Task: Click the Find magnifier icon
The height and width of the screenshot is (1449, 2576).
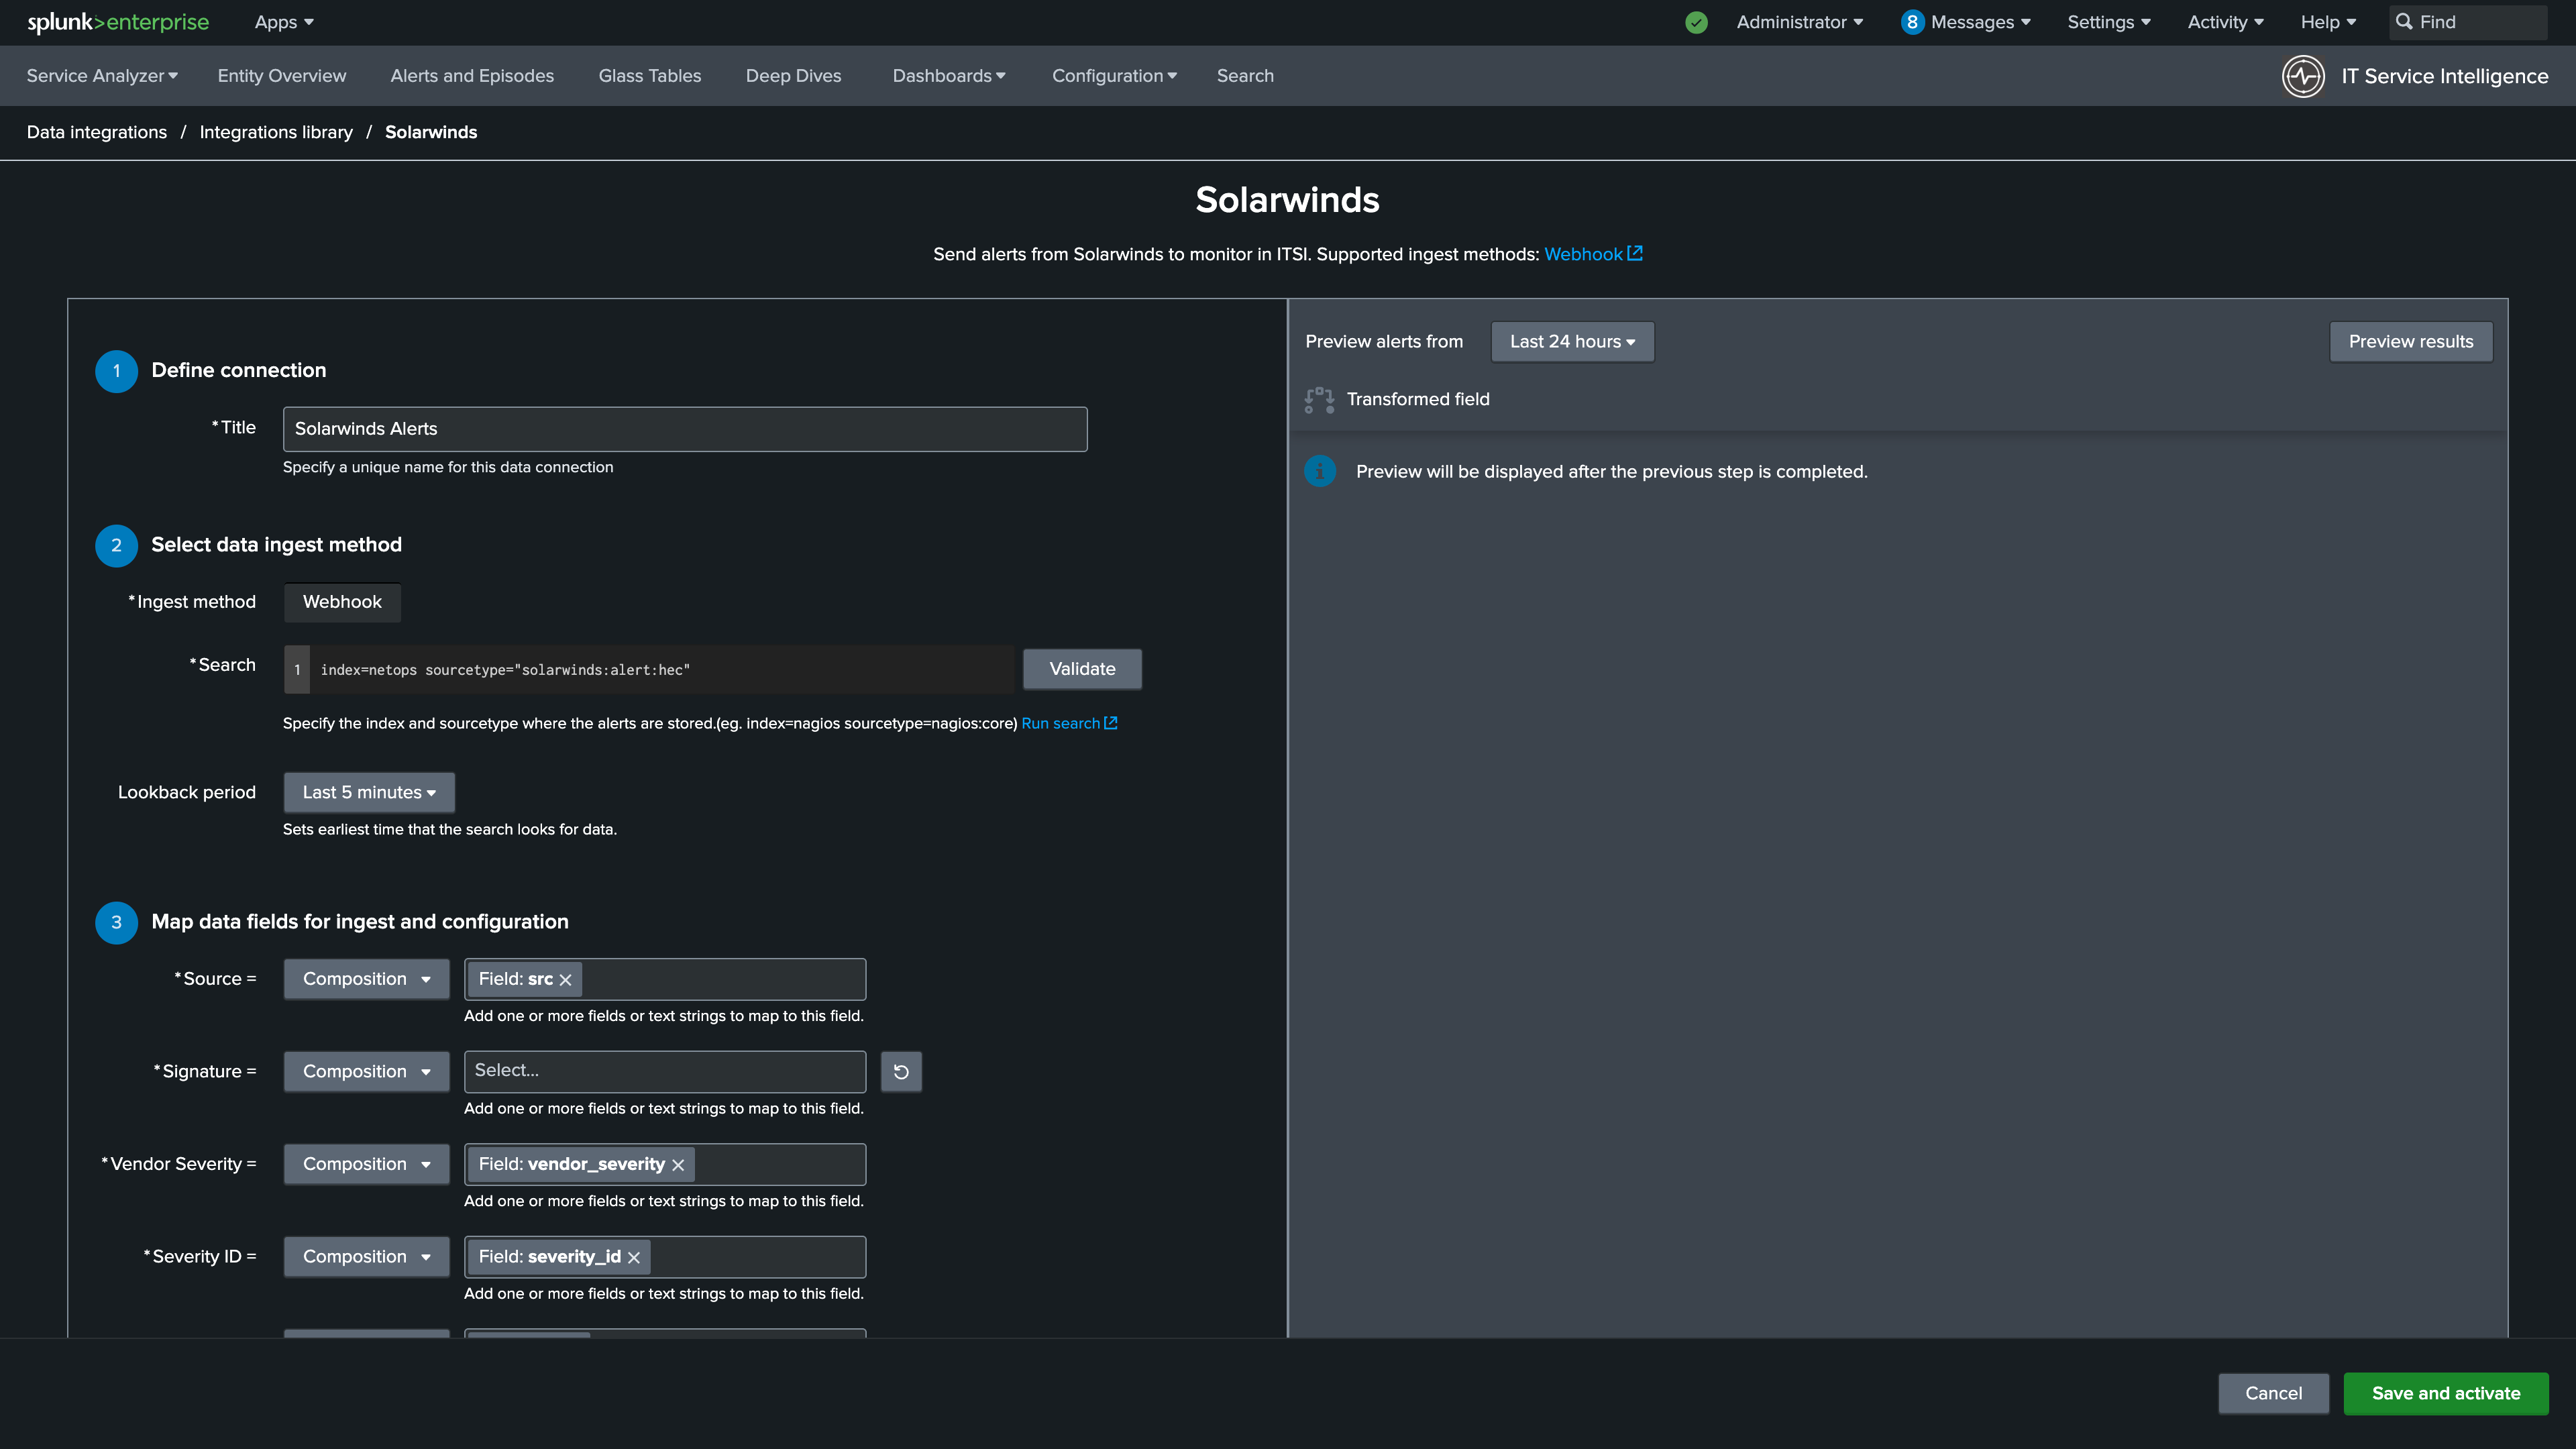Action: [2404, 22]
